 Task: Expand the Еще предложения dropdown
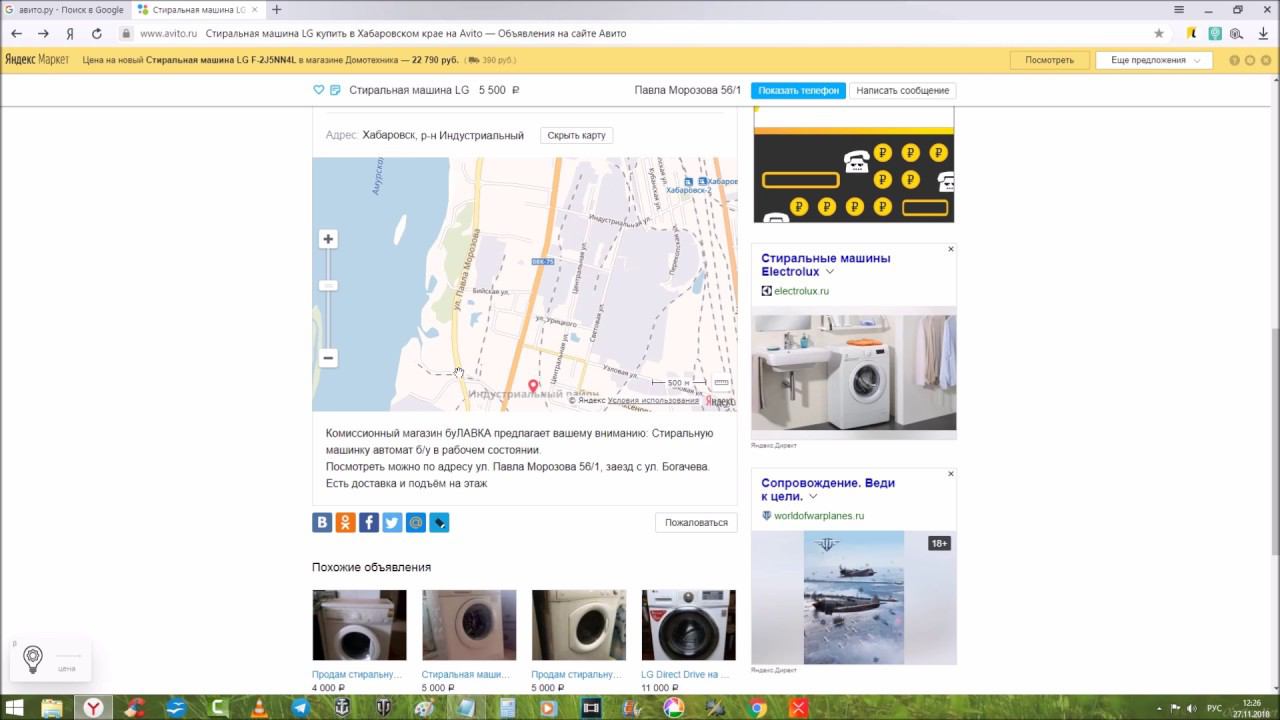1154,60
